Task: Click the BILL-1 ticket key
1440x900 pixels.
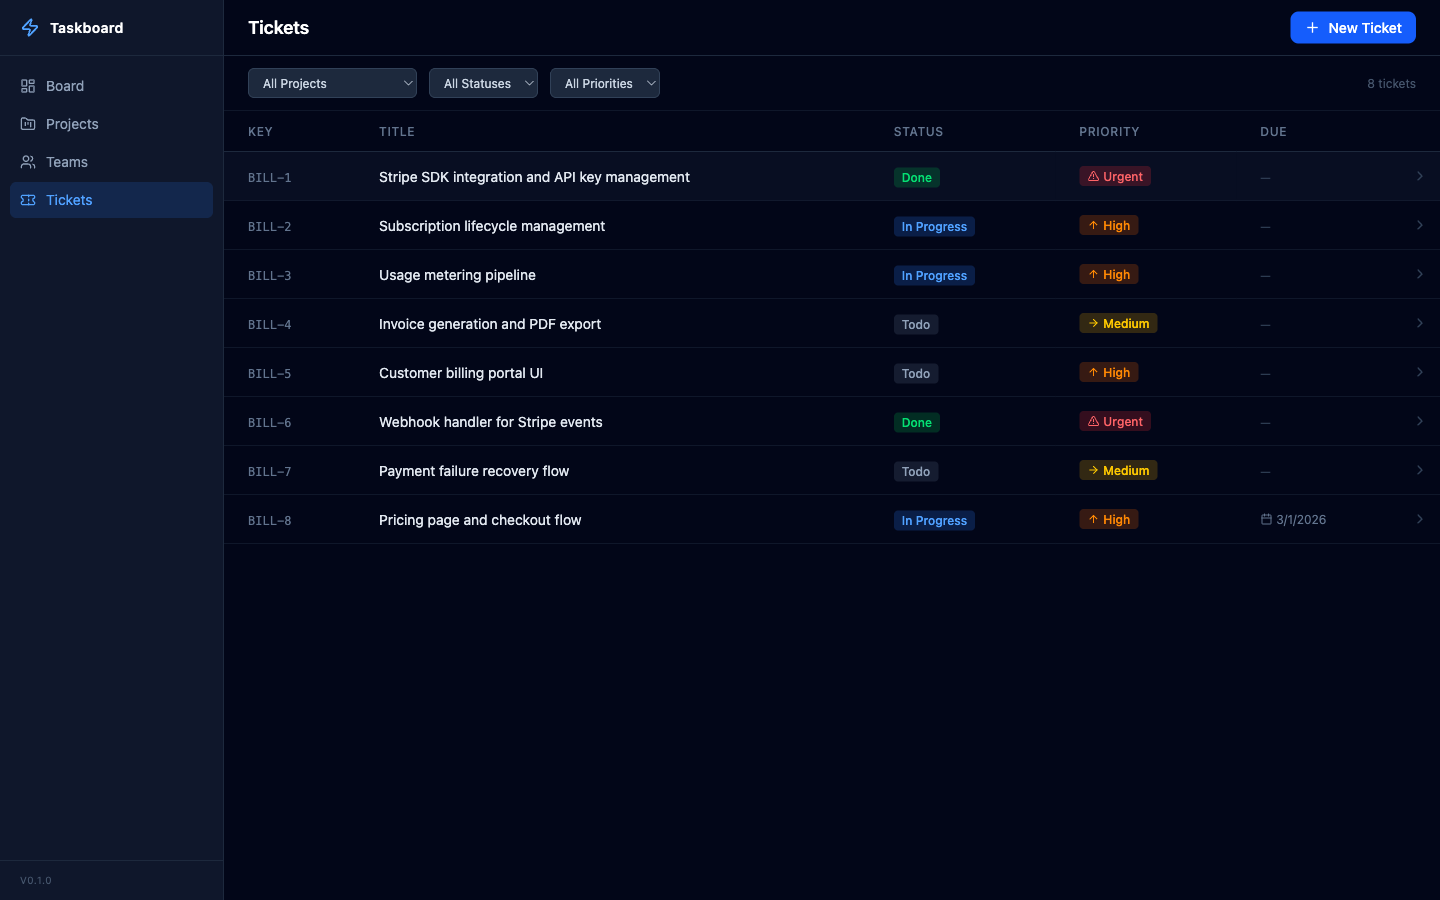Action: click(270, 178)
